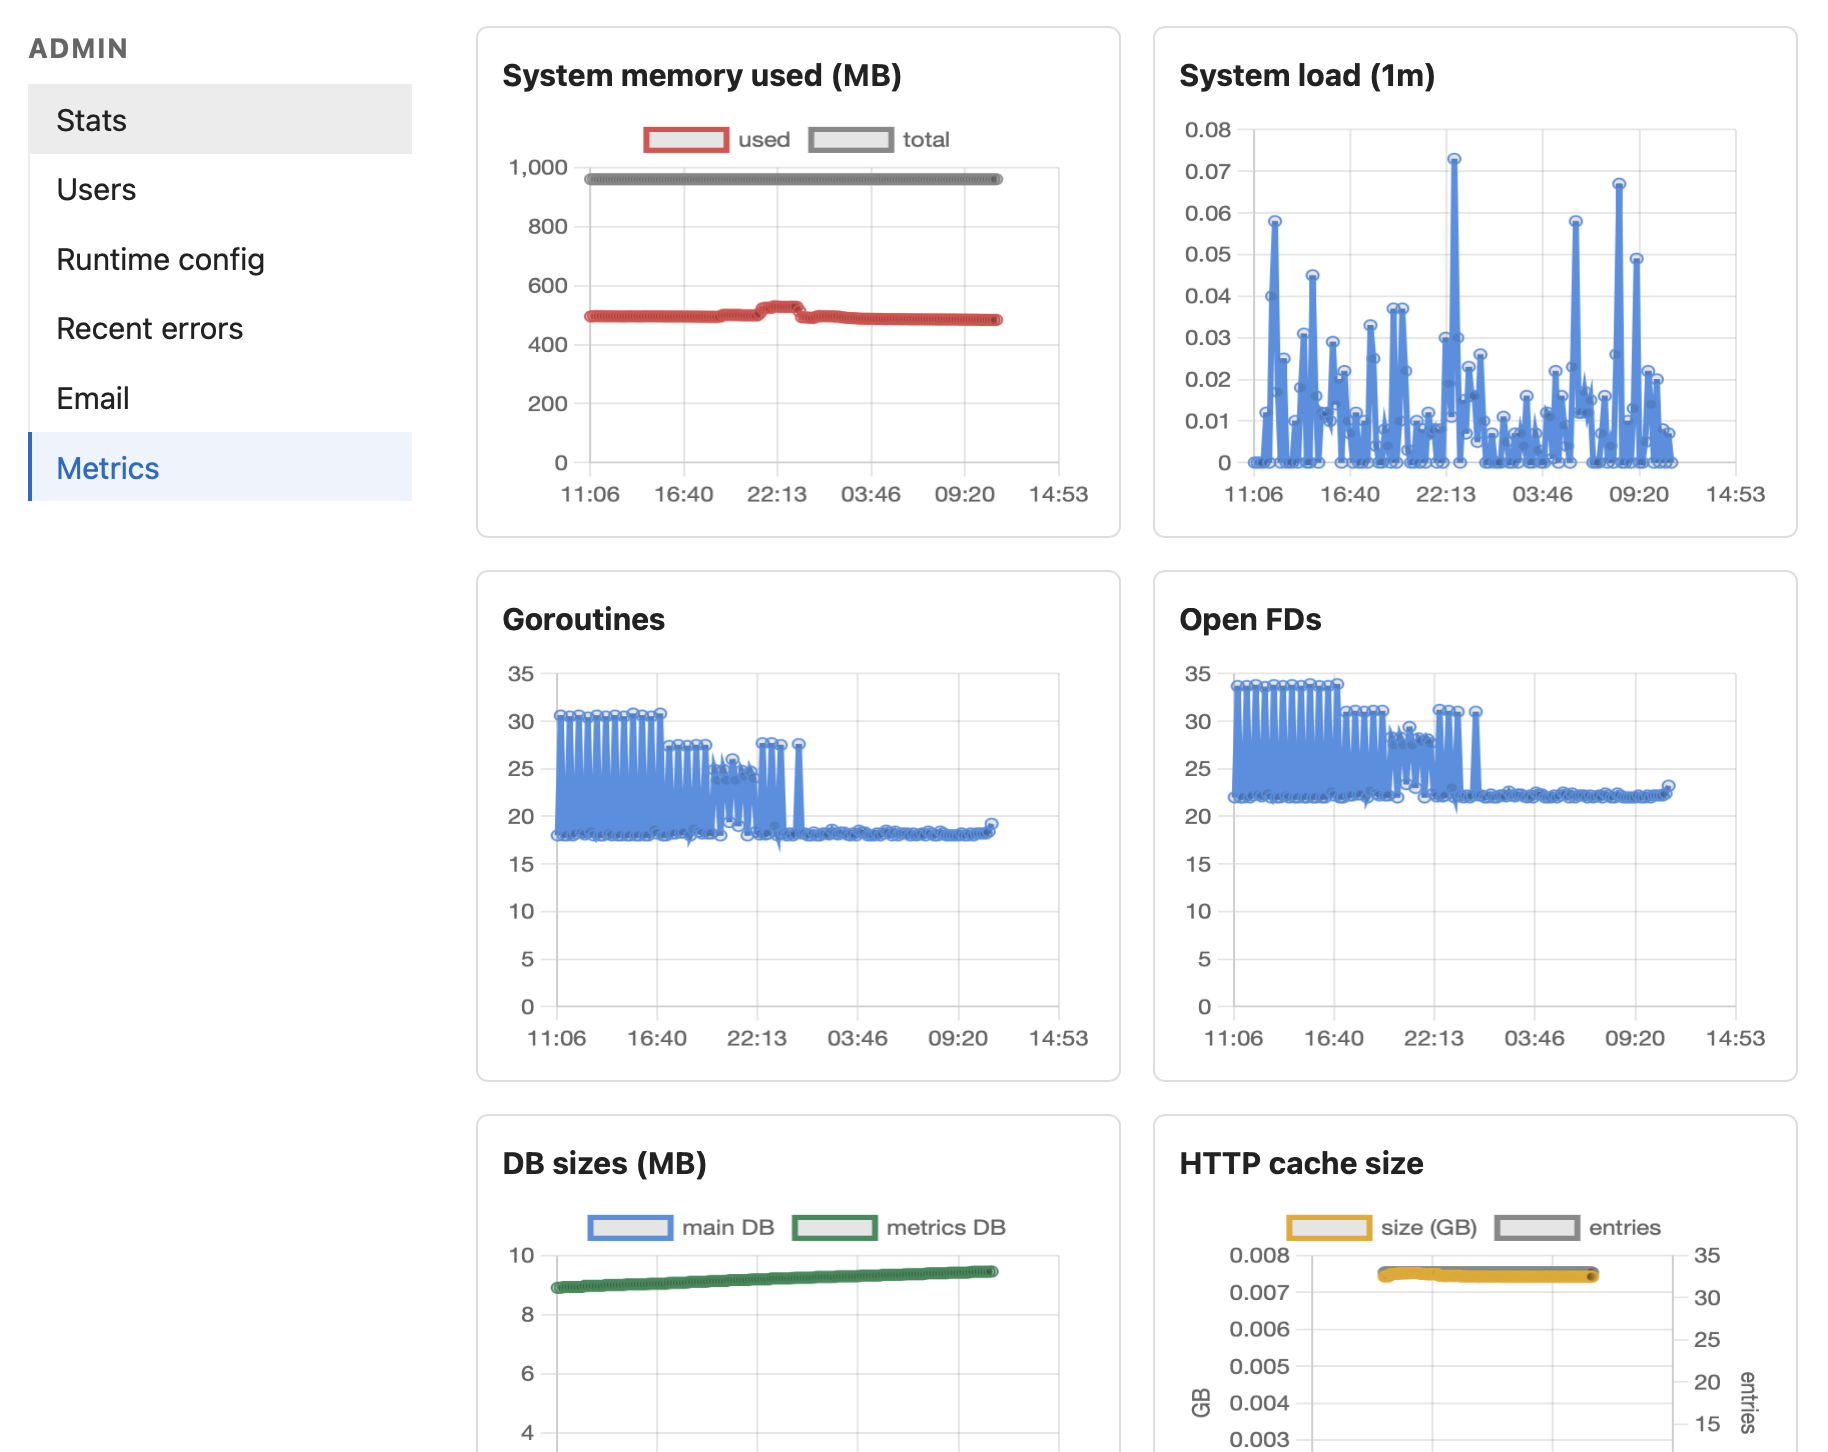
Task: Click the 'System load (1m)' heading
Action: point(1307,76)
